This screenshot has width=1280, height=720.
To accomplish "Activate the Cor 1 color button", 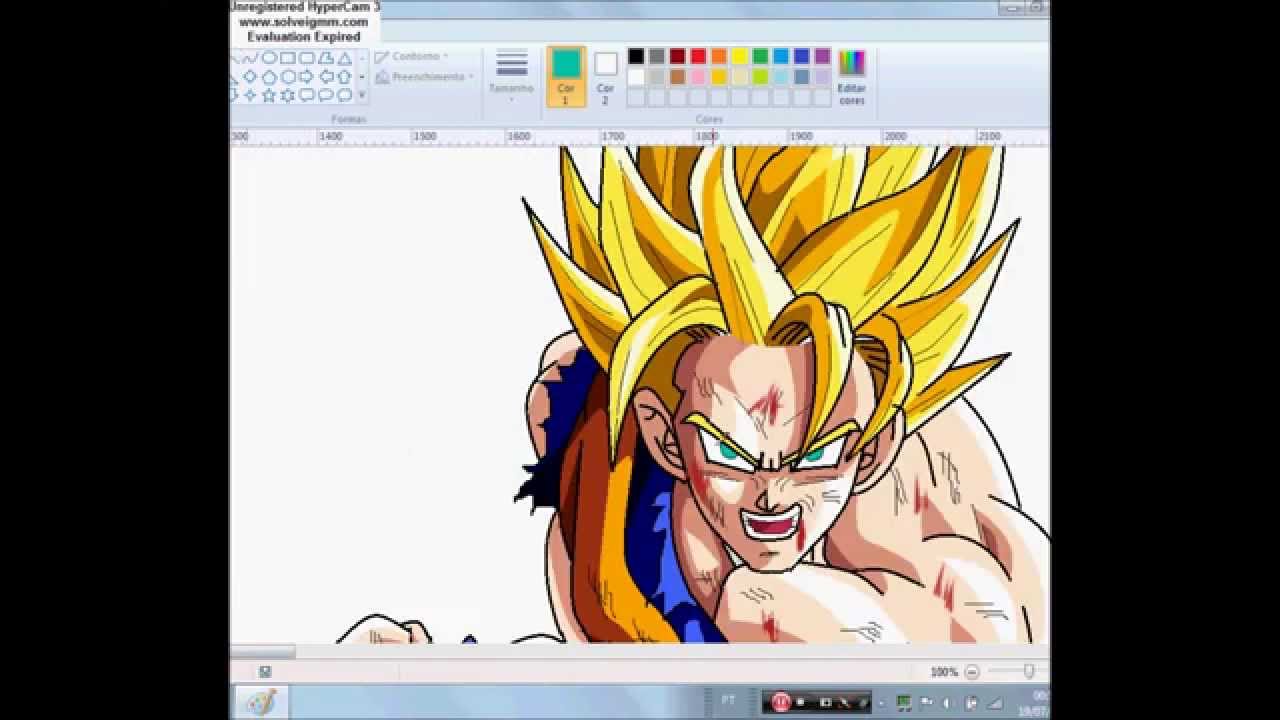I will [566, 76].
